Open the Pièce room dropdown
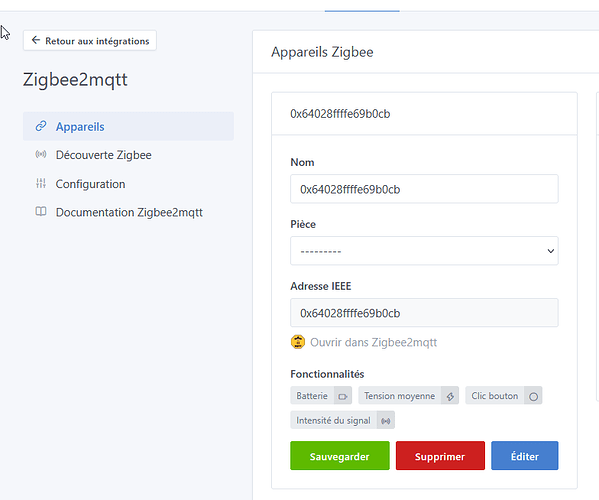Viewport: 599px width, 500px height. pyautogui.click(x=424, y=251)
